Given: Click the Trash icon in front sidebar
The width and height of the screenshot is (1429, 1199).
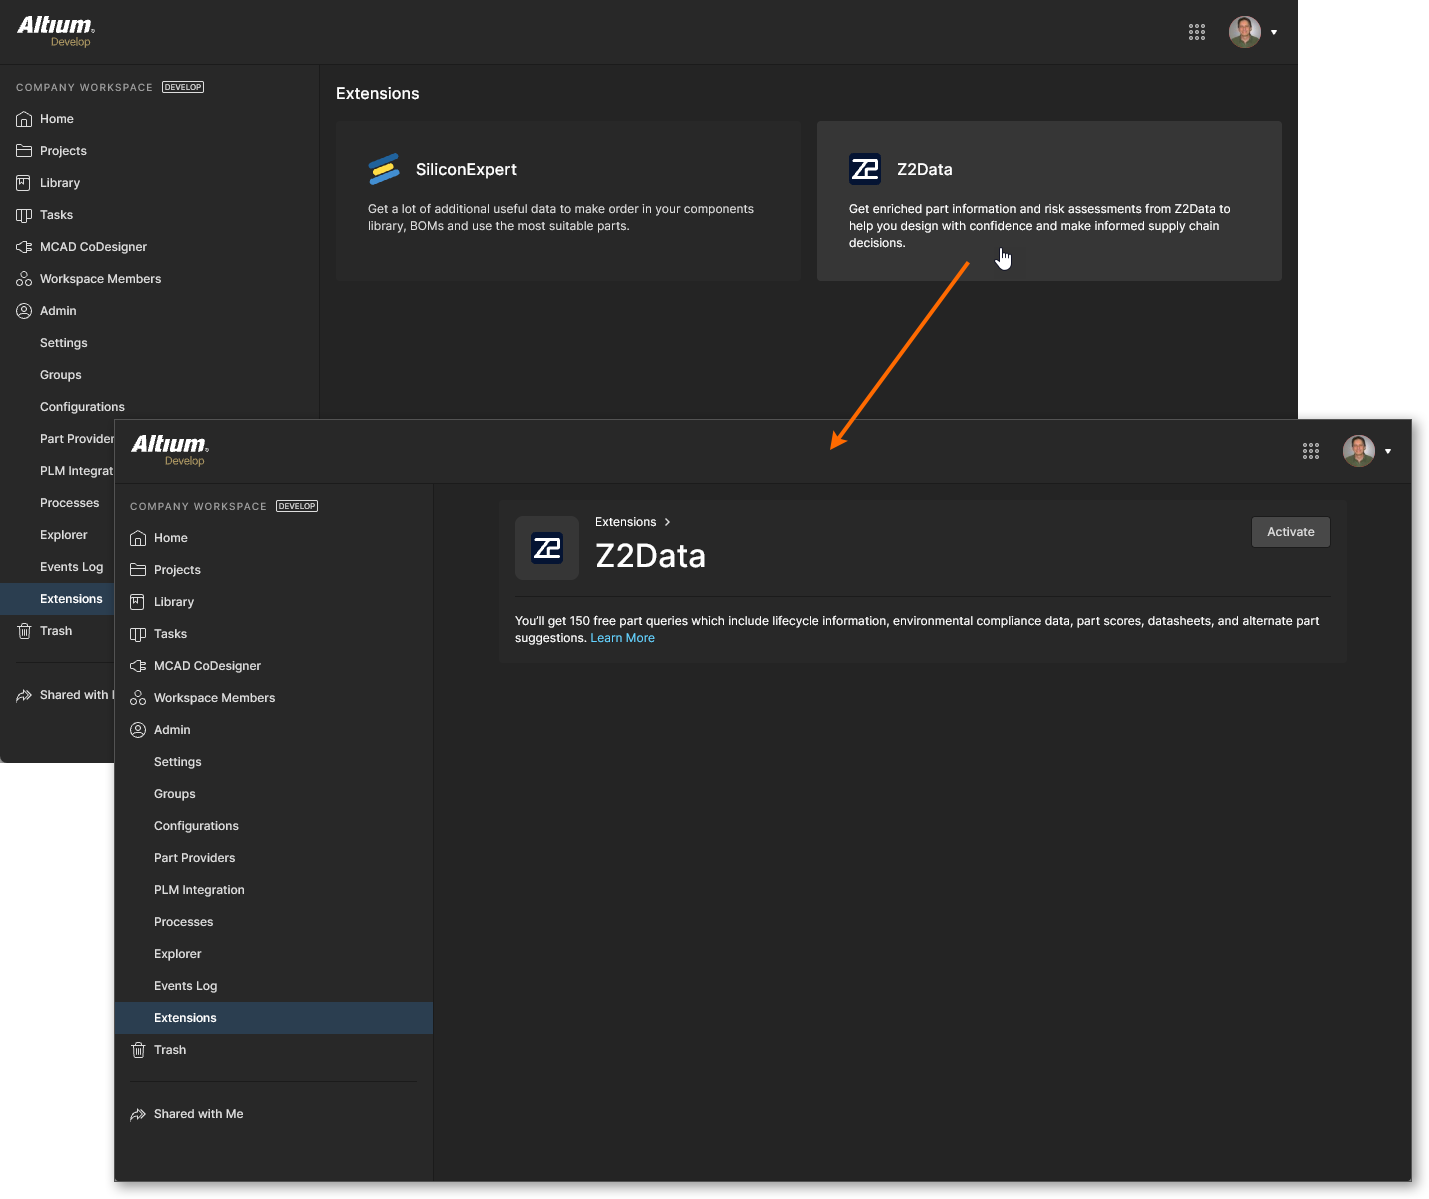Looking at the screenshot, I should tap(138, 1050).
